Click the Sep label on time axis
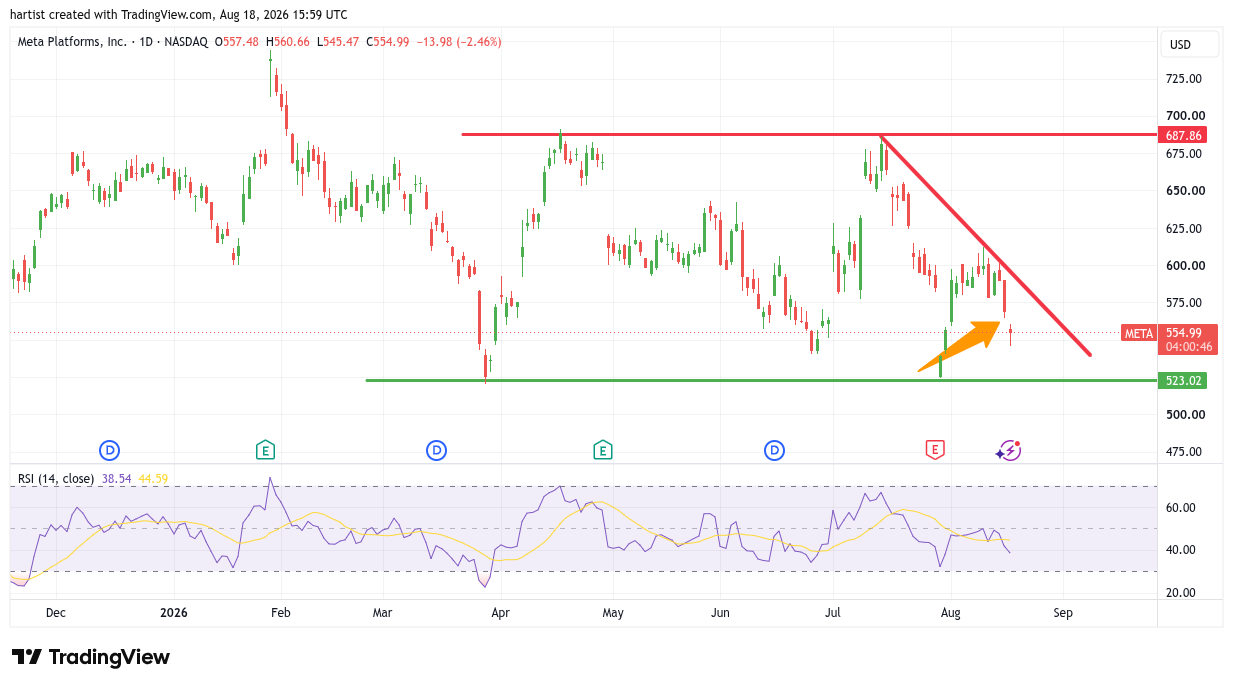 (1063, 613)
